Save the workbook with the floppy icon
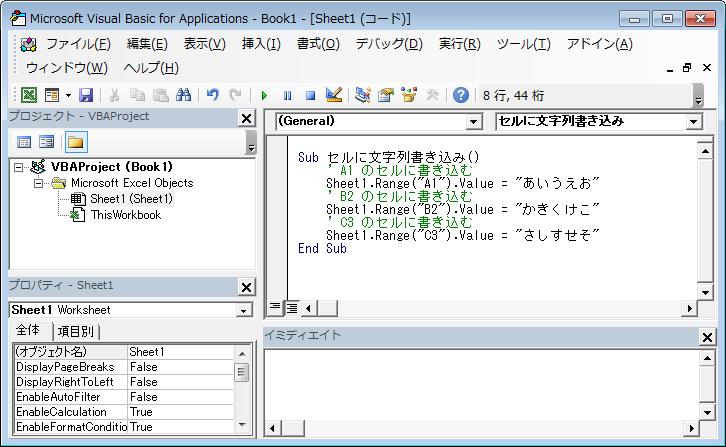The image size is (726, 447). (86, 95)
